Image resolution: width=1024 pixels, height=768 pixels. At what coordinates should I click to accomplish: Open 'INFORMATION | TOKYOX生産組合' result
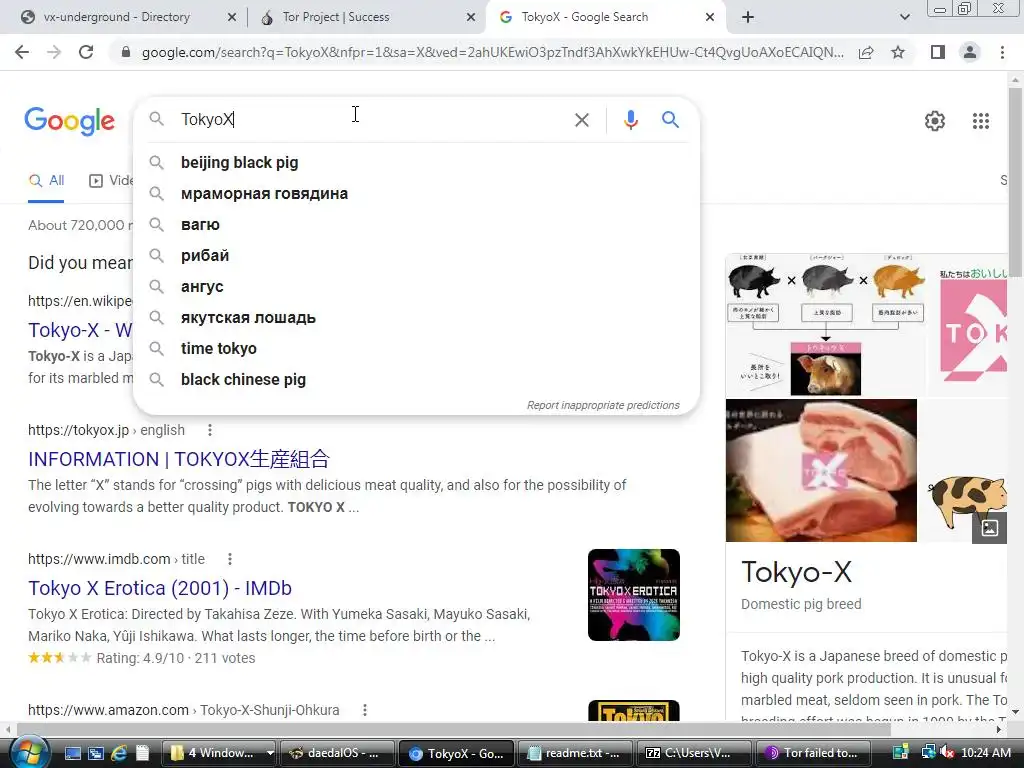(x=179, y=459)
